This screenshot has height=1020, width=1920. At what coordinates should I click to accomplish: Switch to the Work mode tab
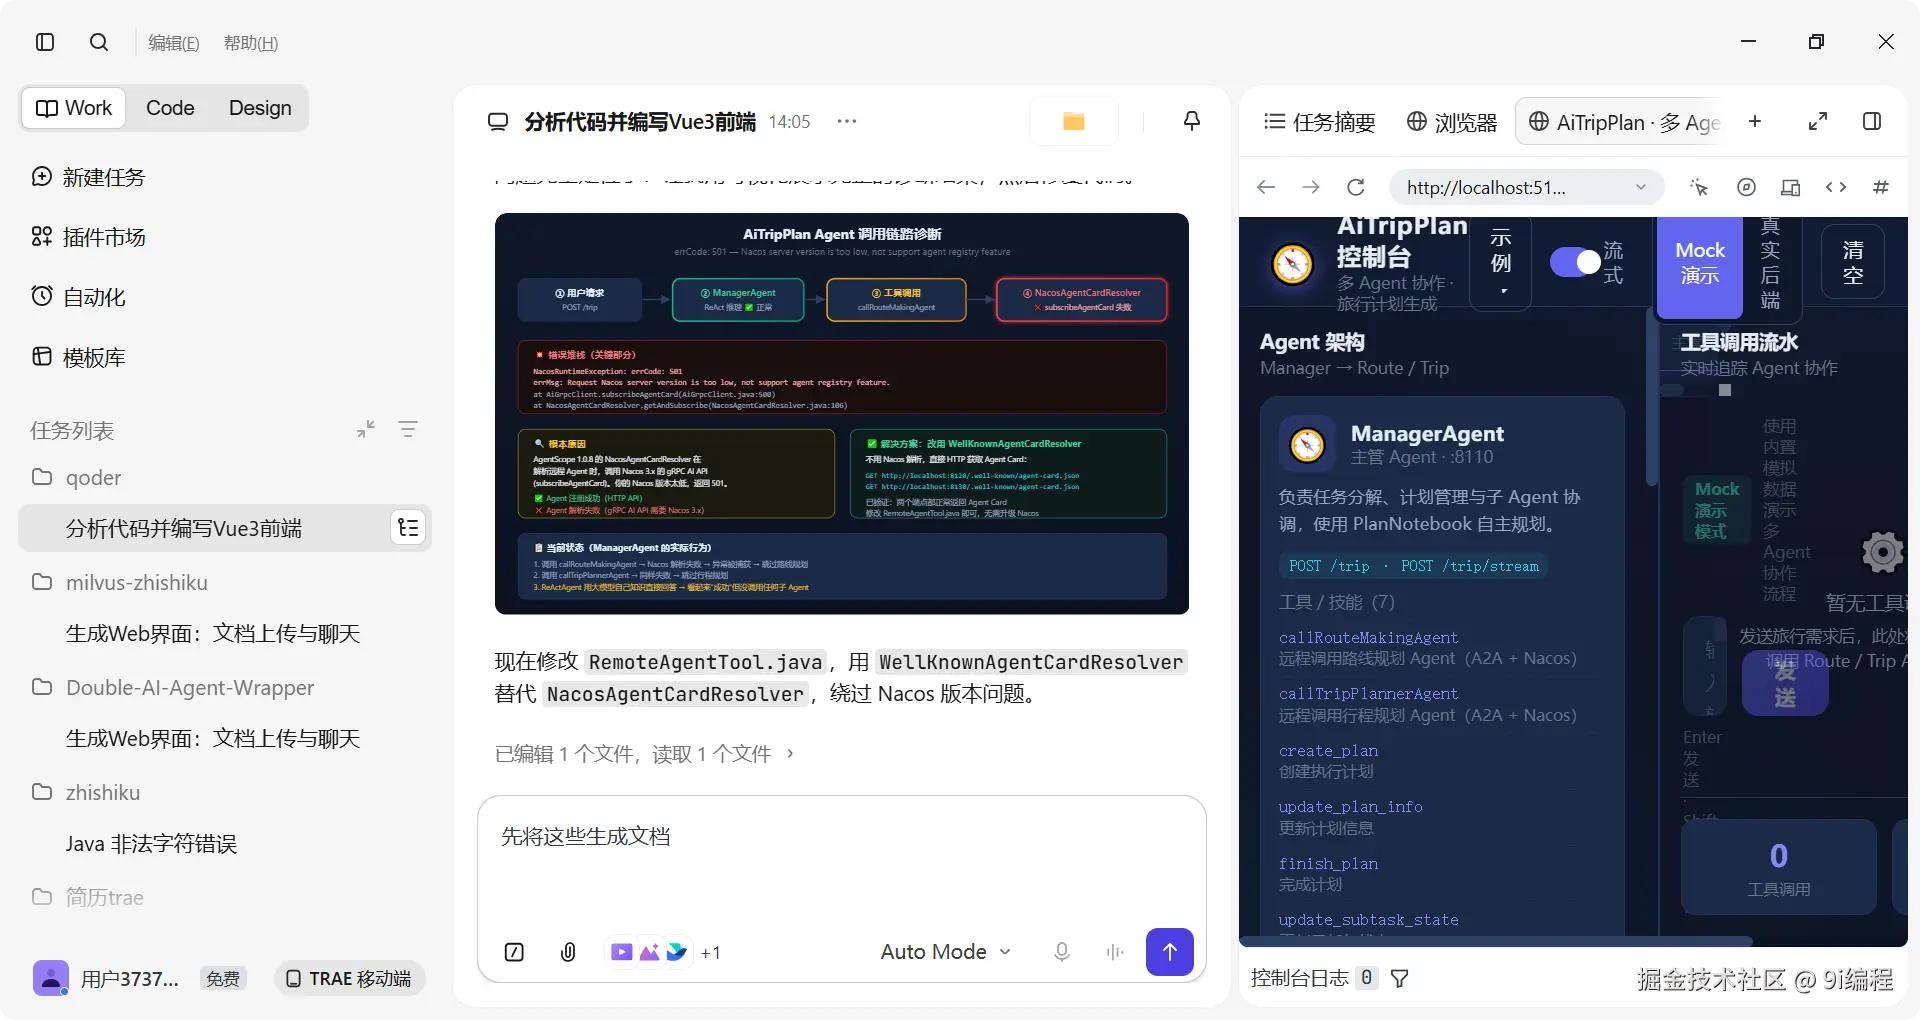click(74, 108)
